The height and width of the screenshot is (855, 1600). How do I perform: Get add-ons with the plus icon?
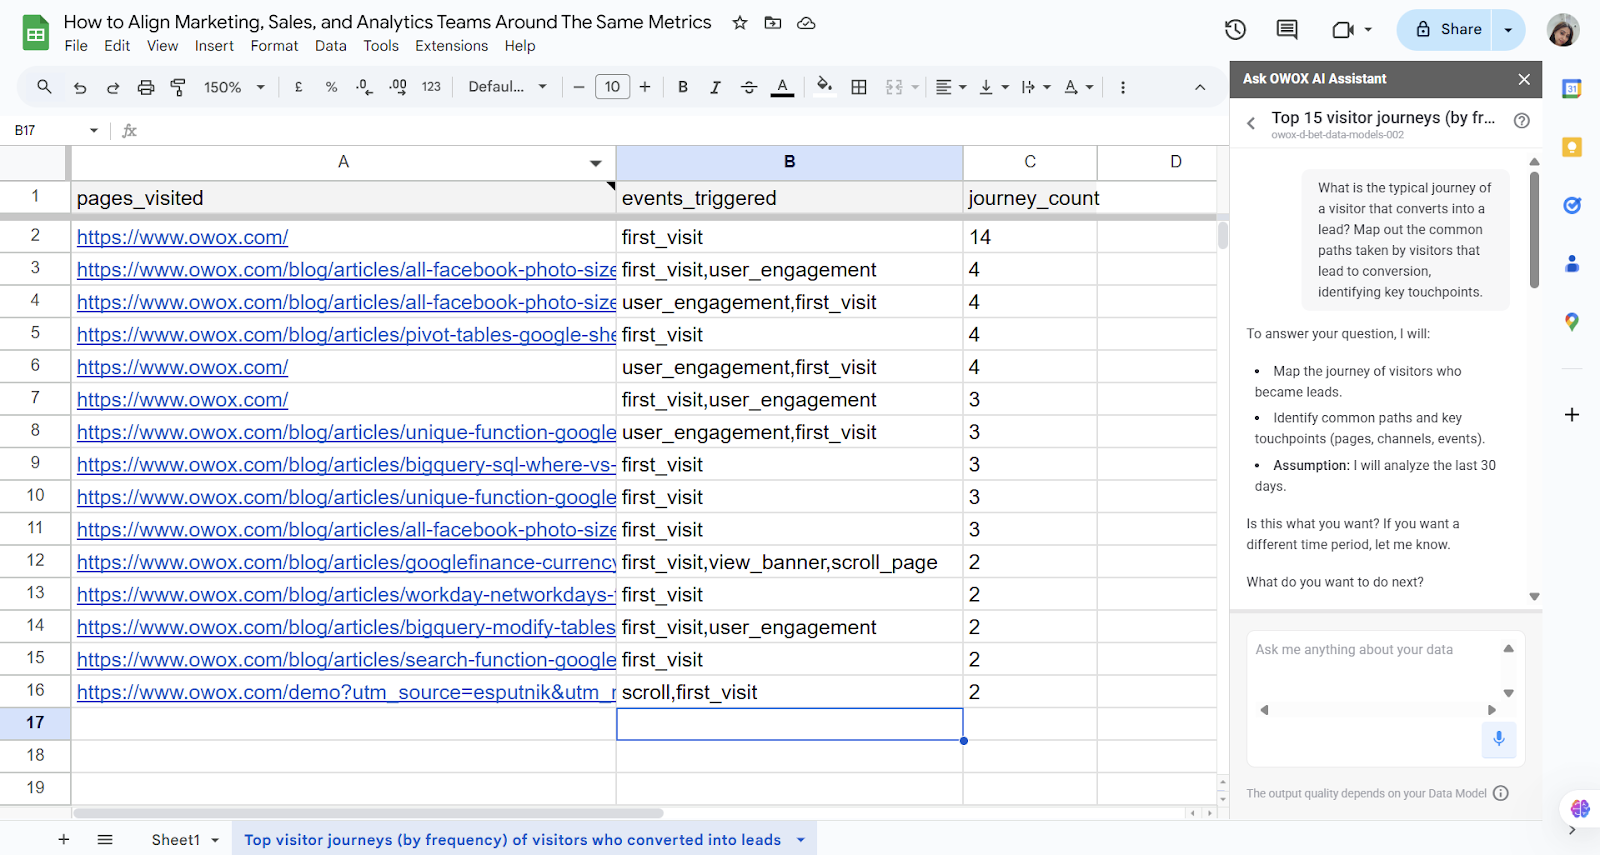1572,414
